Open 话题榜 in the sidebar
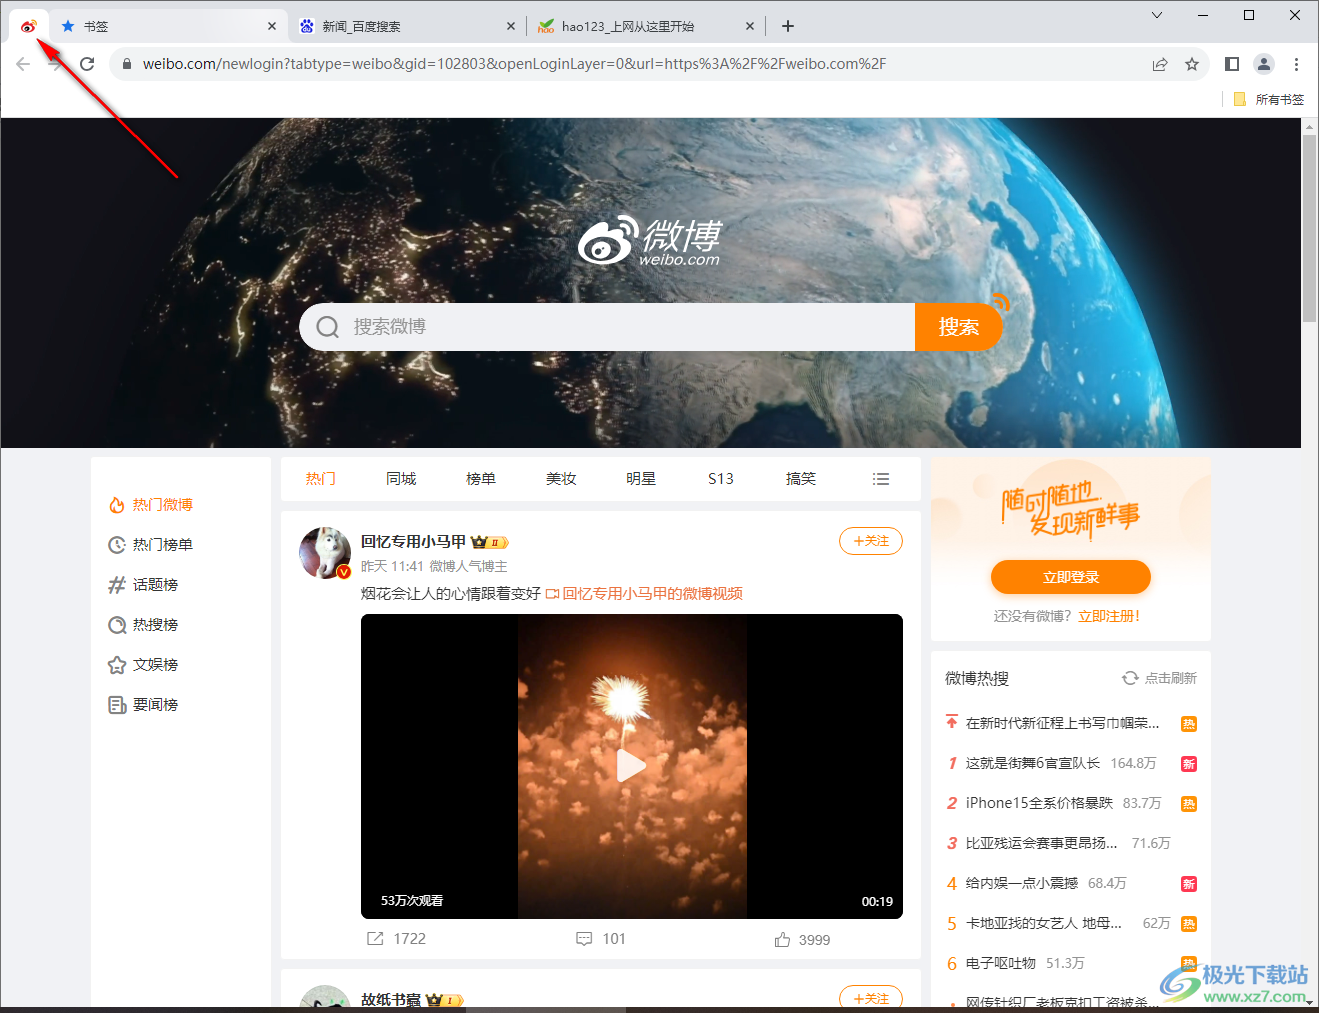The image size is (1319, 1013). tap(143, 585)
